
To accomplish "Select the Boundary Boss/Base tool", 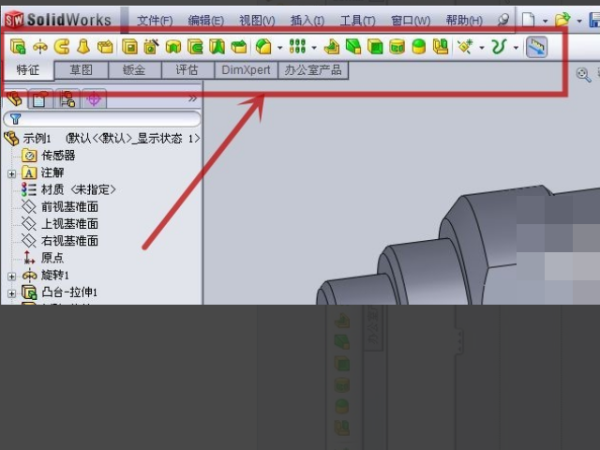I will point(105,47).
